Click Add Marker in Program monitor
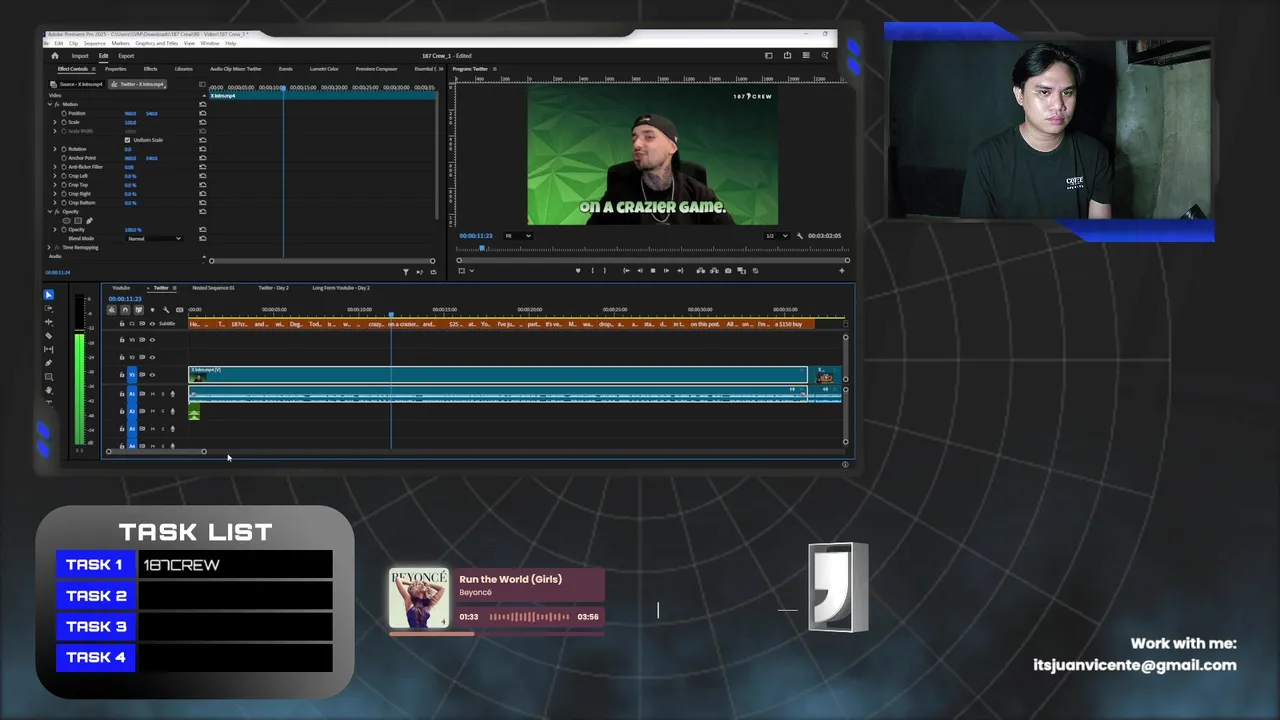 578,271
